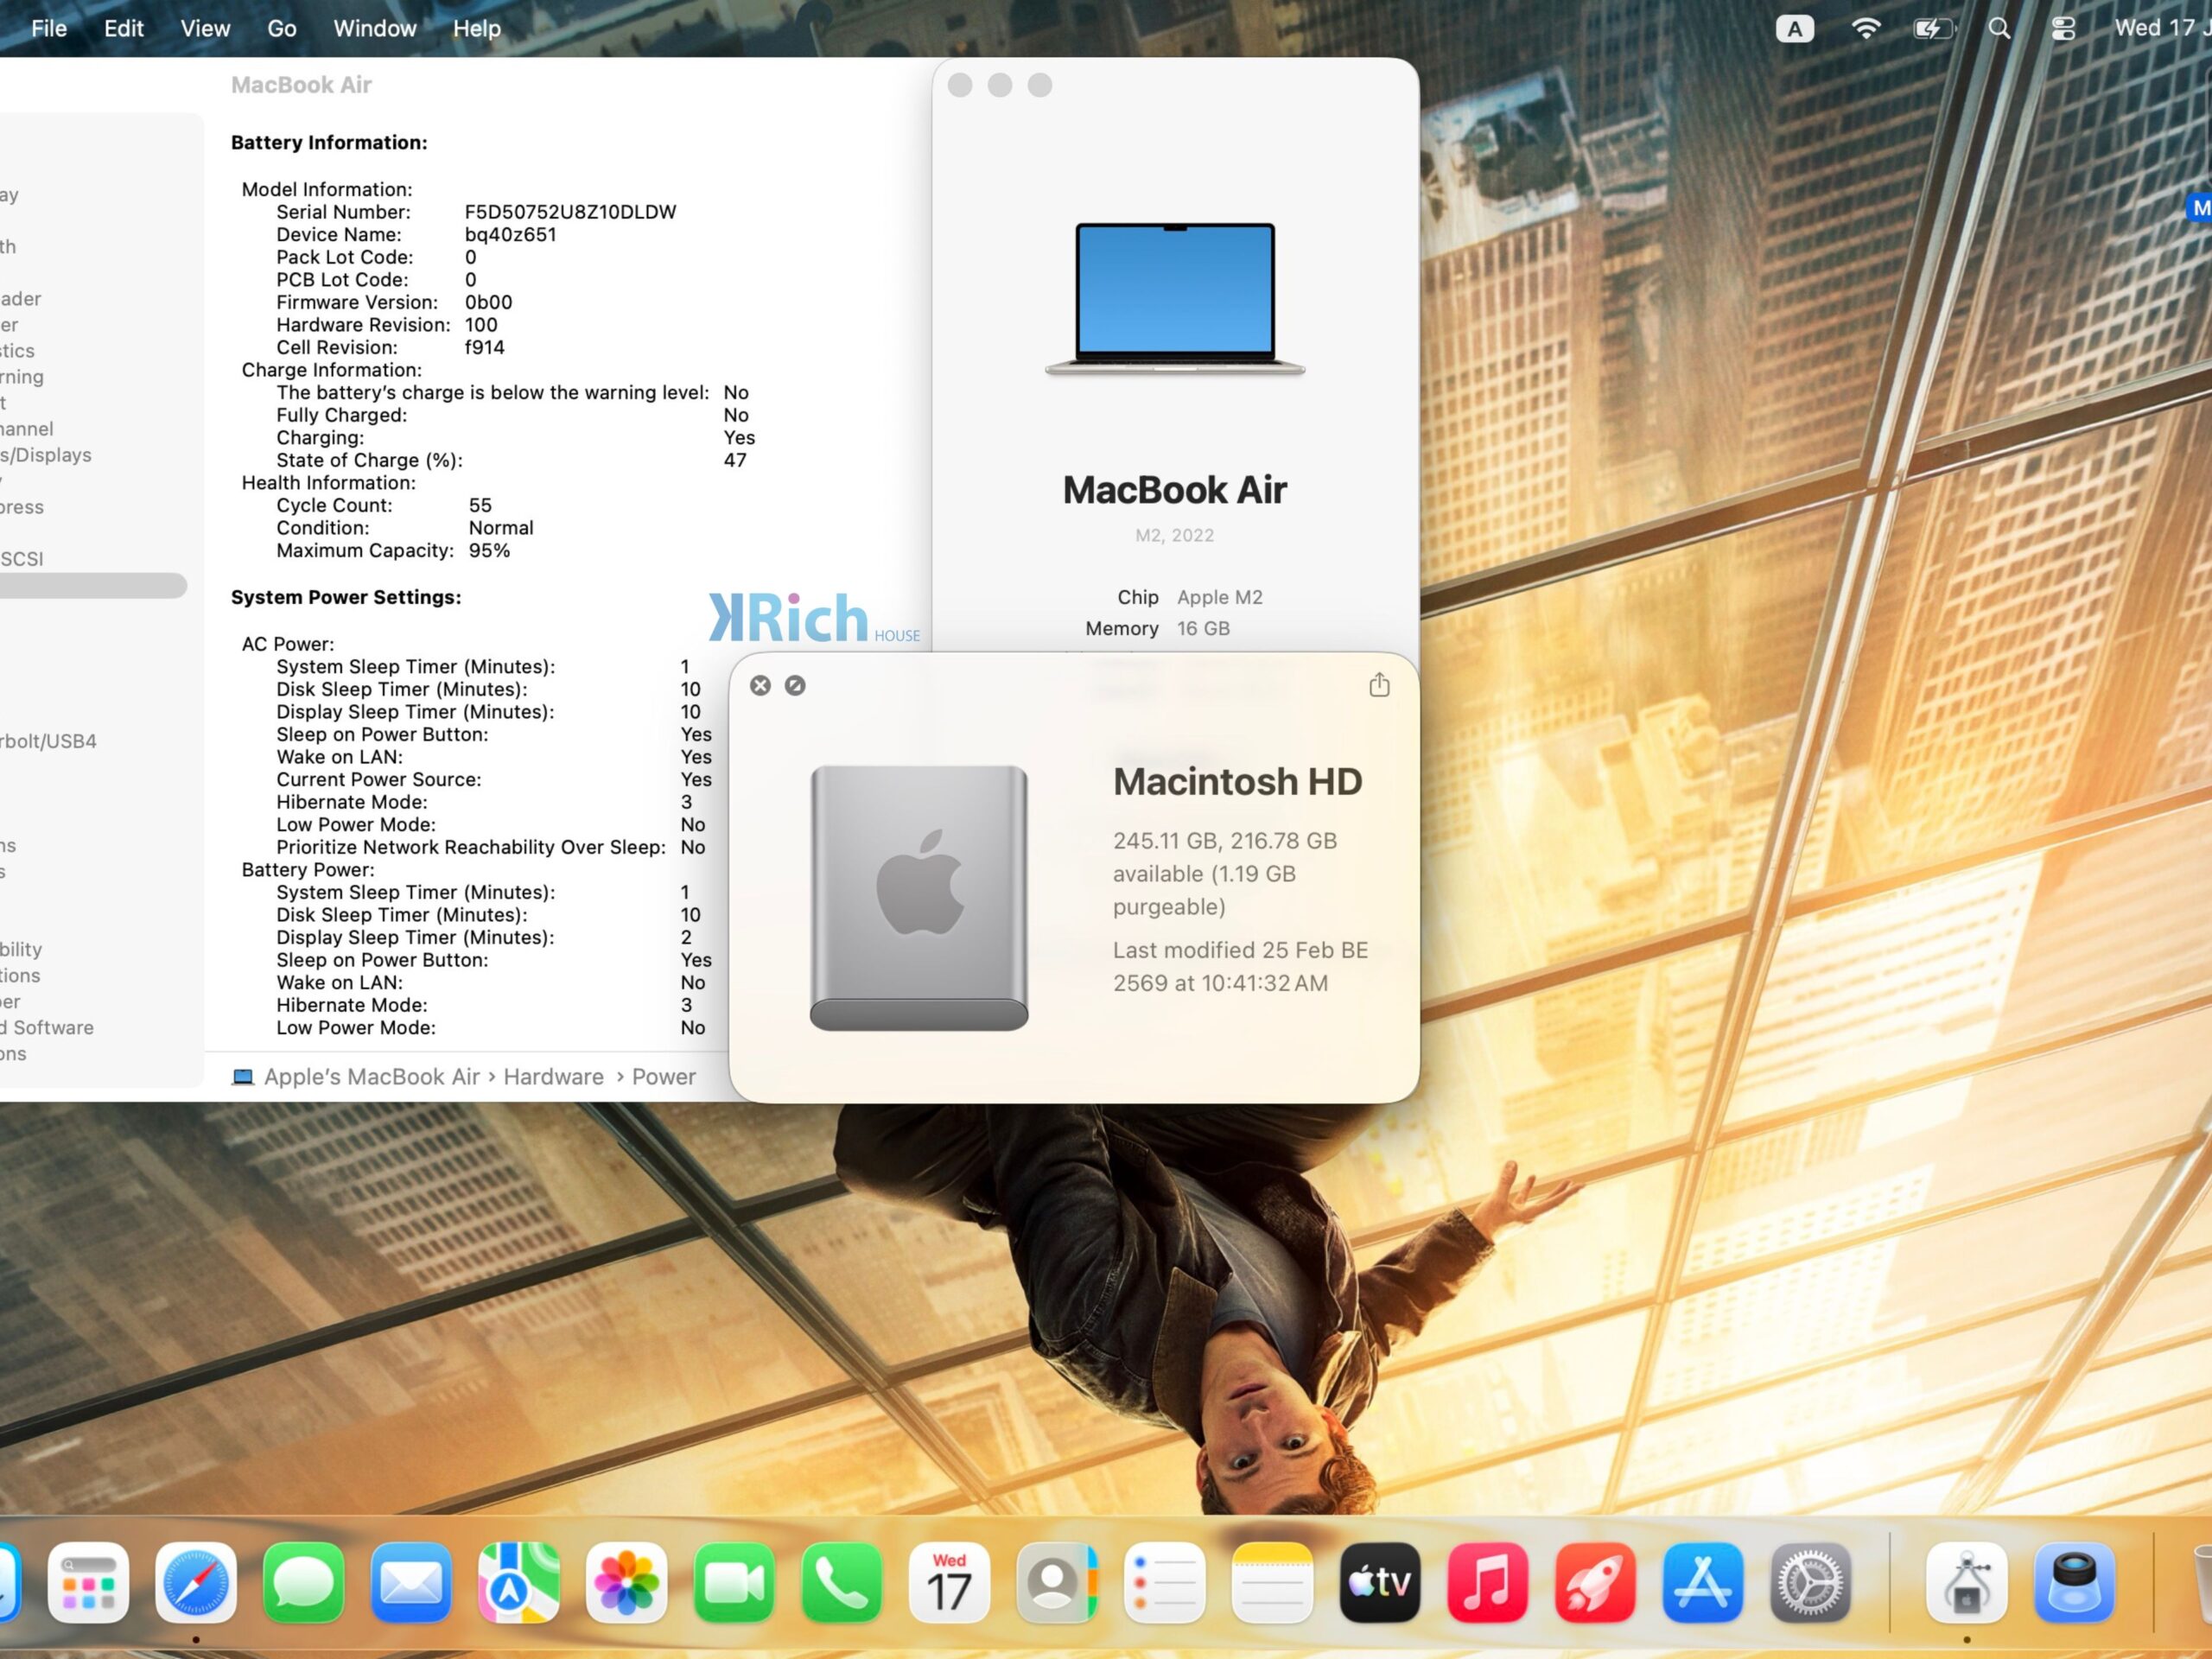Open Maps app in Dock

pos(519,1582)
